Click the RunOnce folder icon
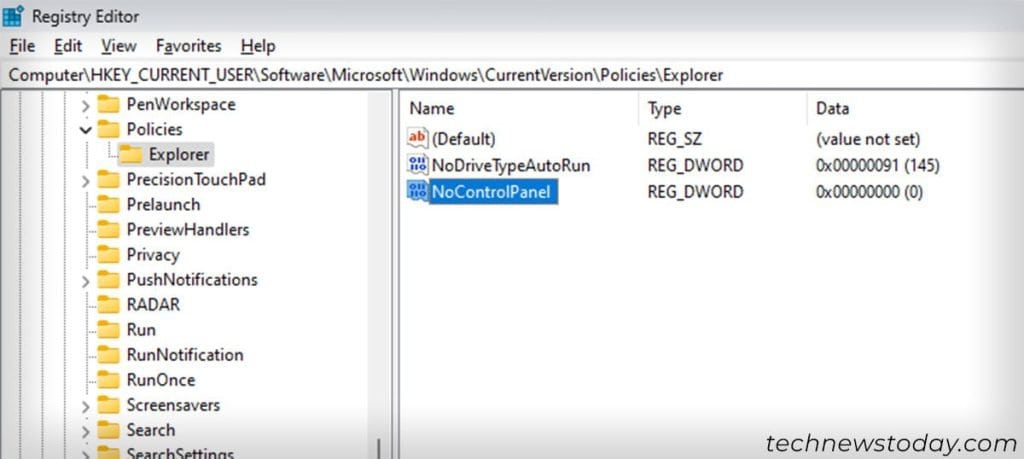The image size is (1024, 459). click(x=108, y=380)
